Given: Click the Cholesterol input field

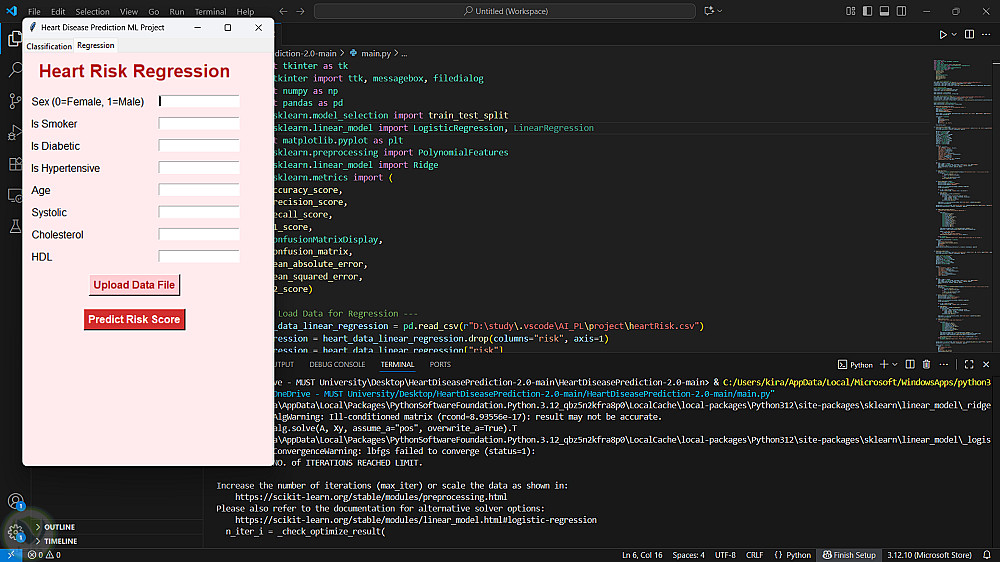Looking at the screenshot, I should [199, 235].
